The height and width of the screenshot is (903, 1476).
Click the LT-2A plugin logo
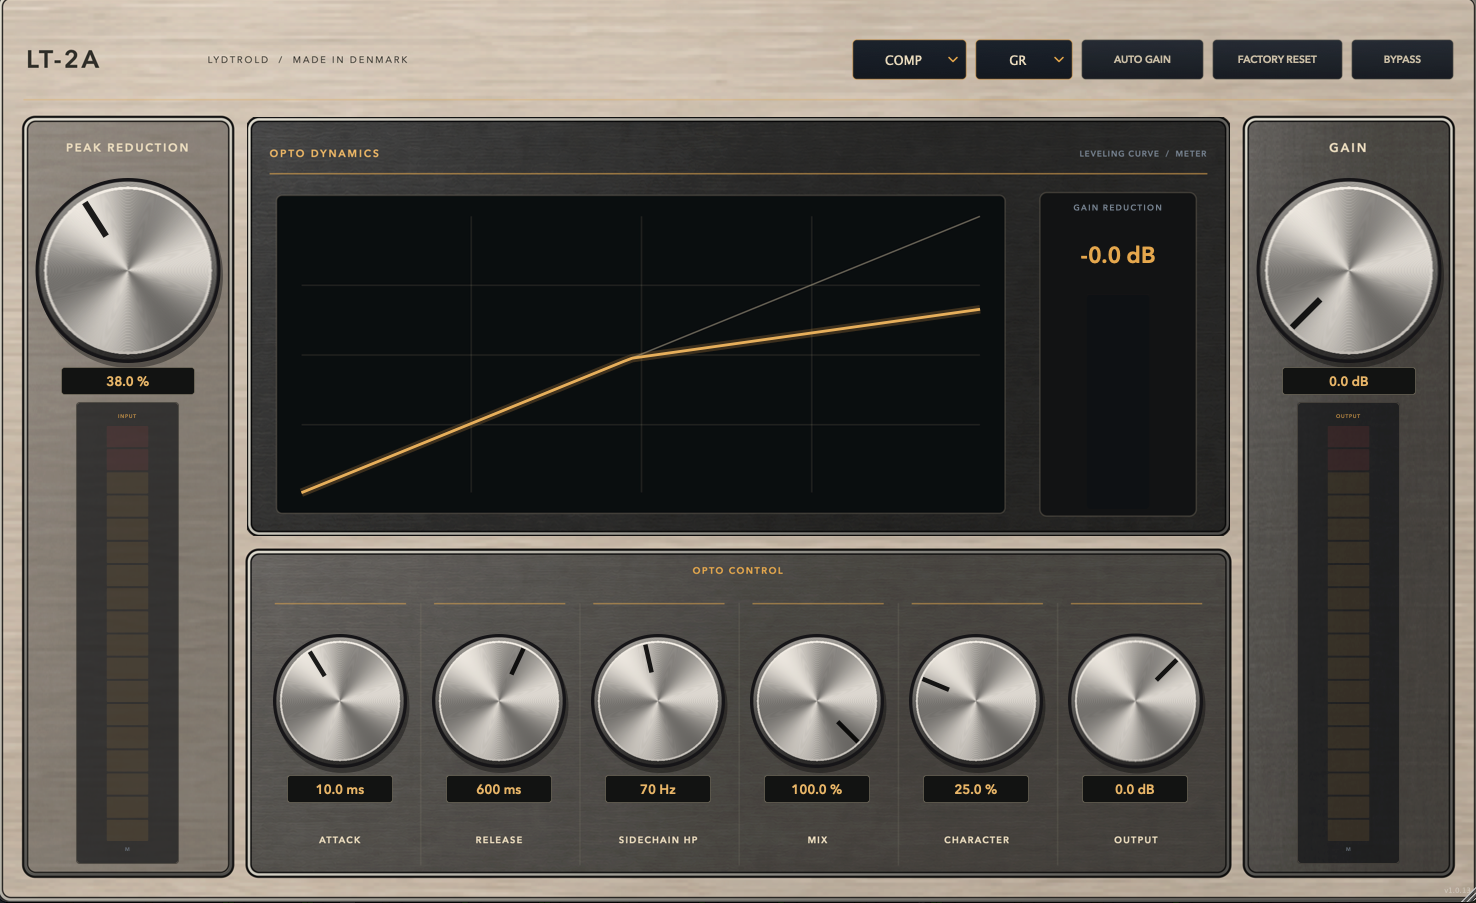(63, 60)
